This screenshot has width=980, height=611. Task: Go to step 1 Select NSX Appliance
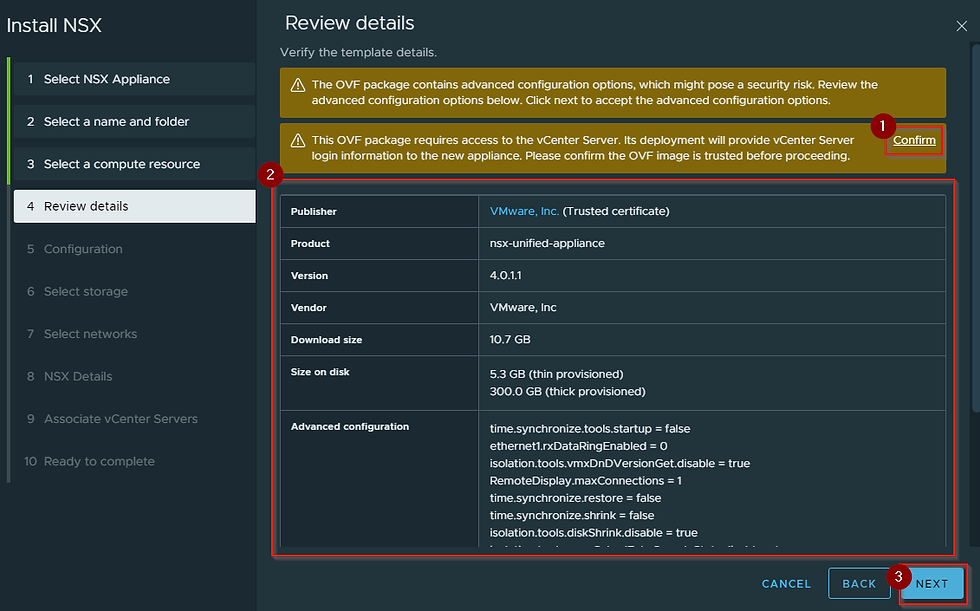coord(134,79)
